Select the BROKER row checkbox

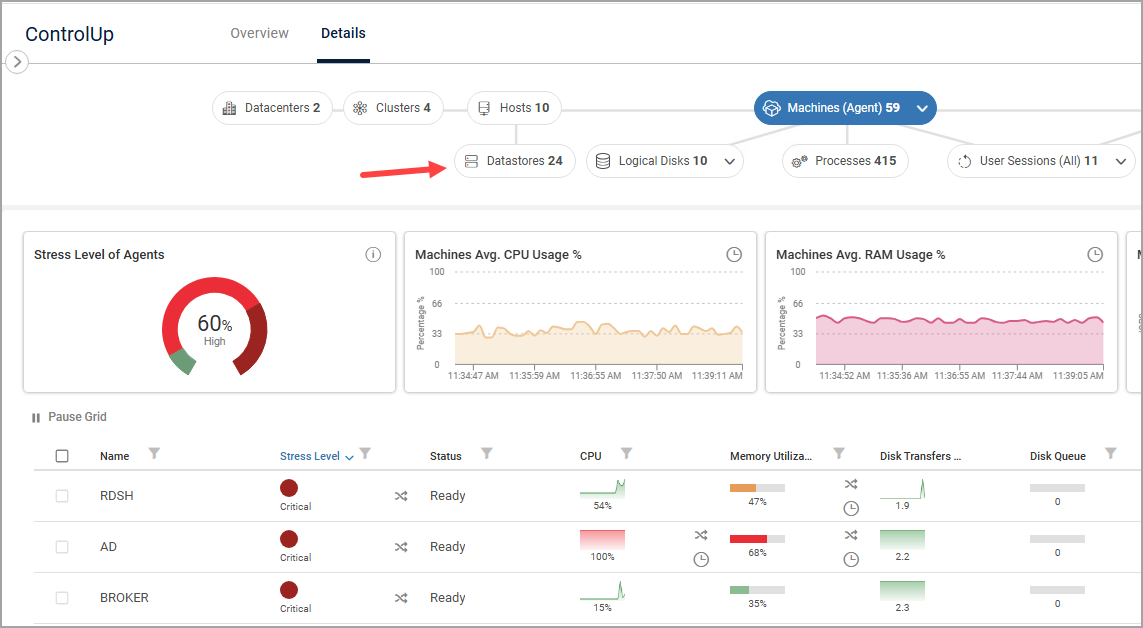point(62,598)
